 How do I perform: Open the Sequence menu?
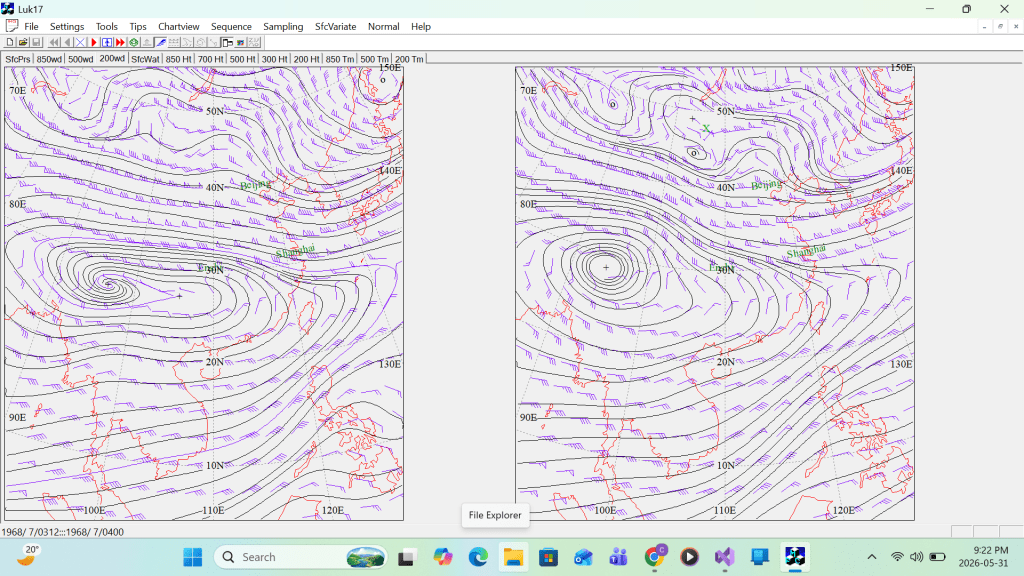click(x=231, y=27)
